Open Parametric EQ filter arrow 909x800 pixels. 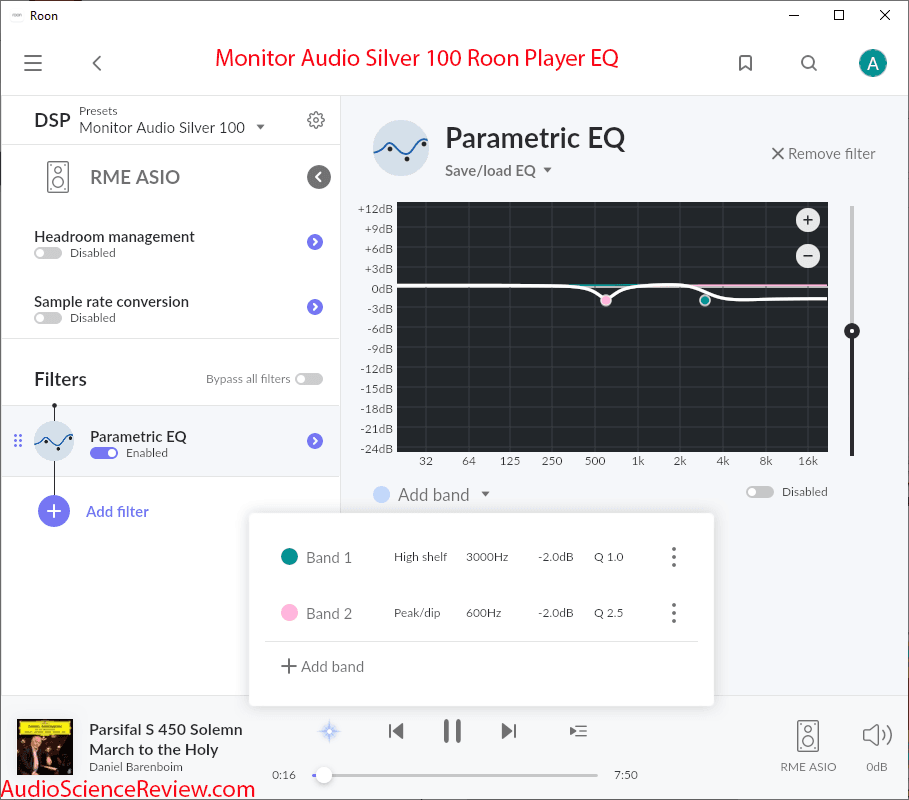point(315,441)
